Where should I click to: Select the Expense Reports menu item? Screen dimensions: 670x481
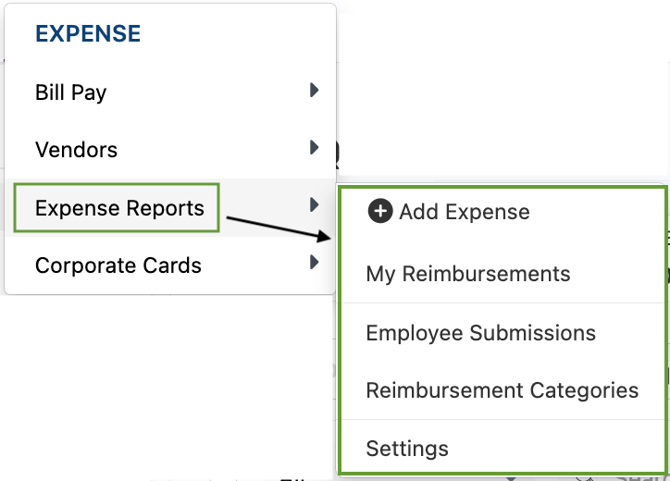170,208
